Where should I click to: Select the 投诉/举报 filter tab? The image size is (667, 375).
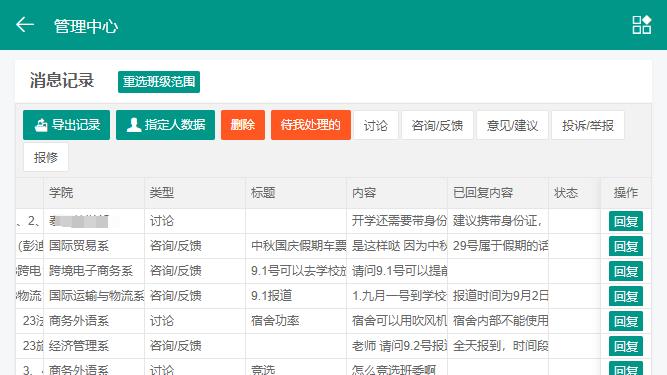click(588, 125)
